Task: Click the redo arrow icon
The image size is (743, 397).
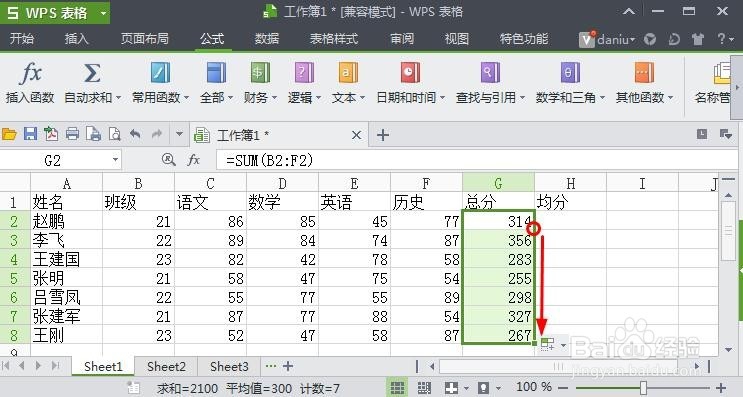Action: click(157, 134)
